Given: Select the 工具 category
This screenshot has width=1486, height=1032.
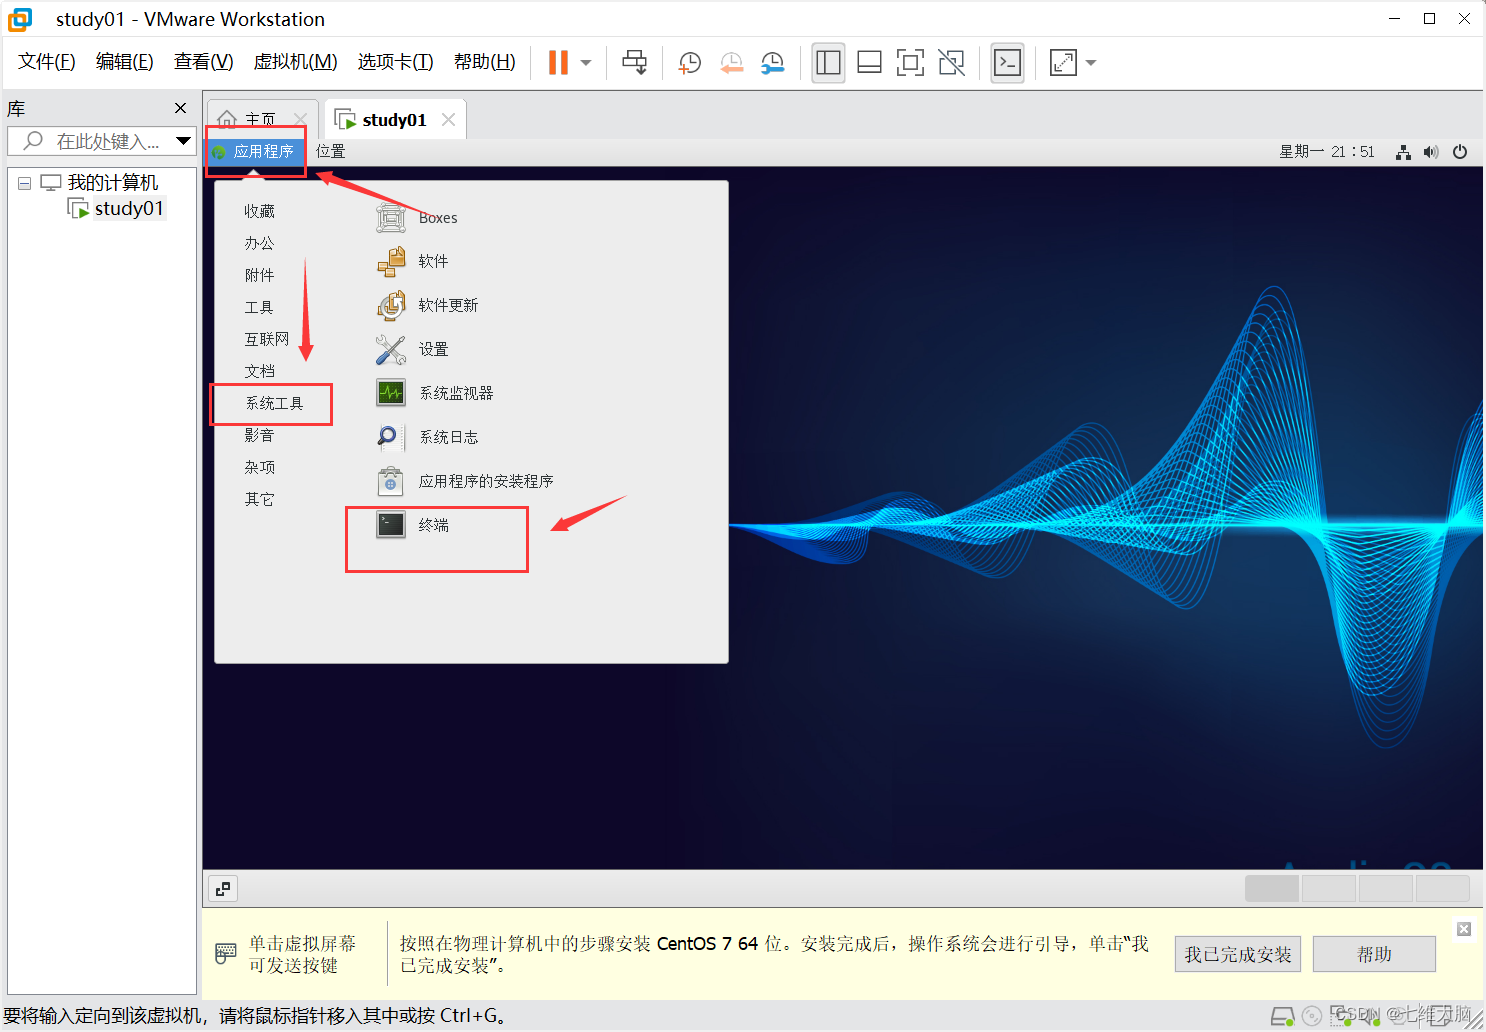Looking at the screenshot, I should pyautogui.click(x=259, y=307).
